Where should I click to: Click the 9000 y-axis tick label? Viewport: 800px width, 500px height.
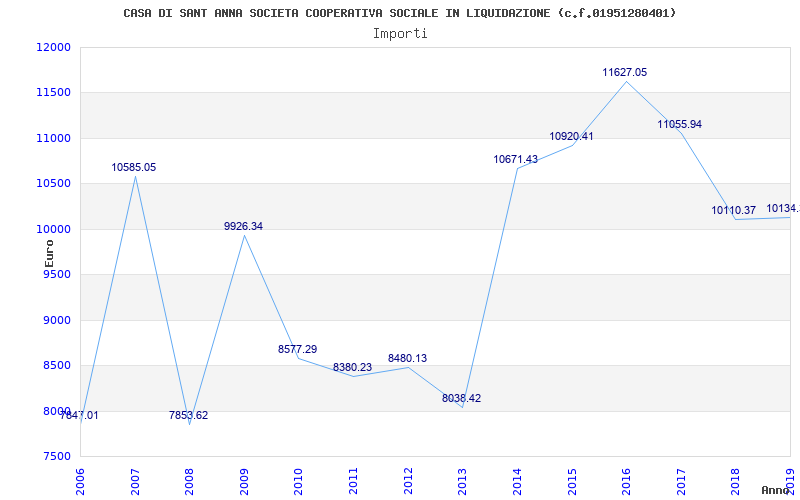(x=56, y=320)
